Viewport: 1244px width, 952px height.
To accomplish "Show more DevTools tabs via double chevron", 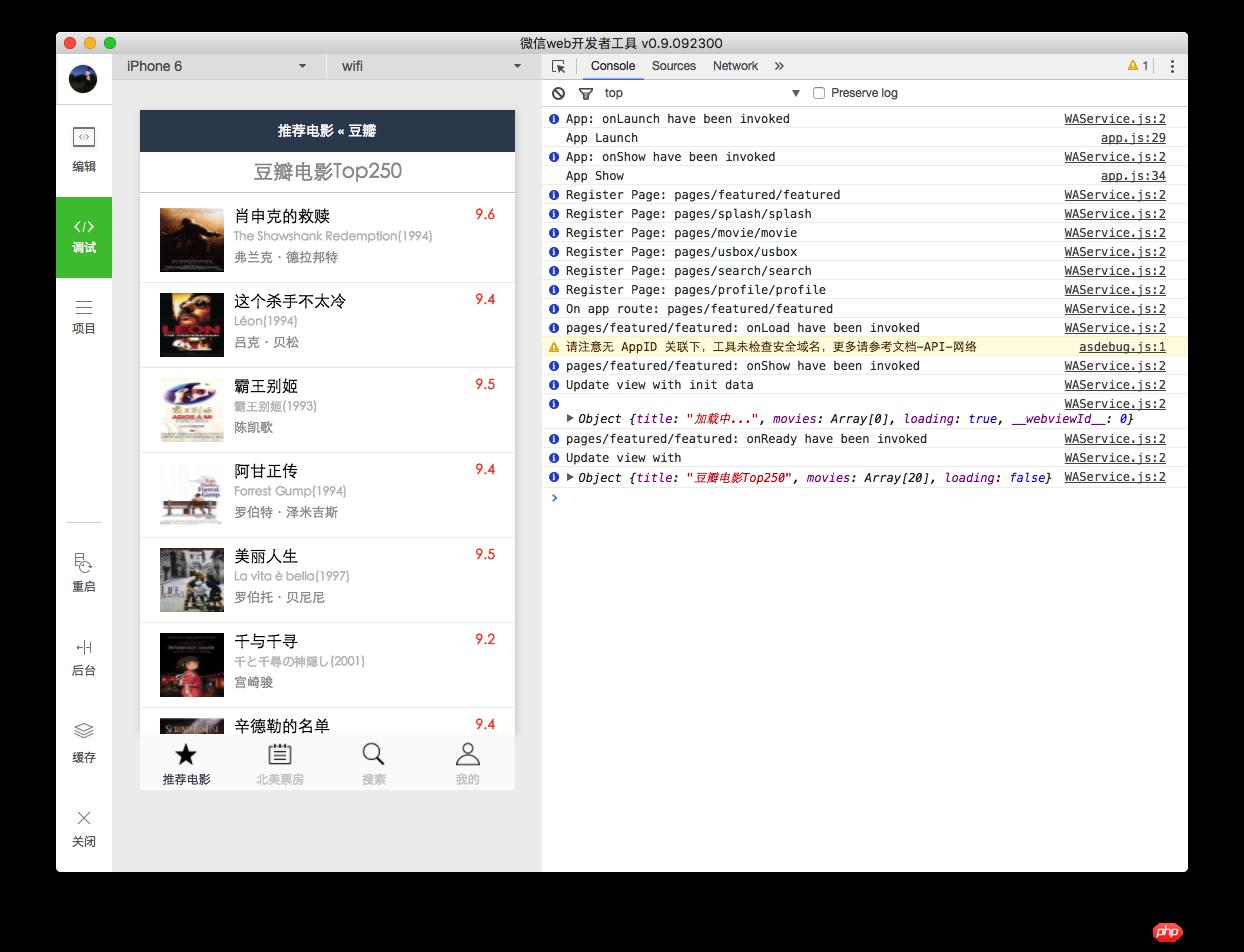I will click(779, 66).
